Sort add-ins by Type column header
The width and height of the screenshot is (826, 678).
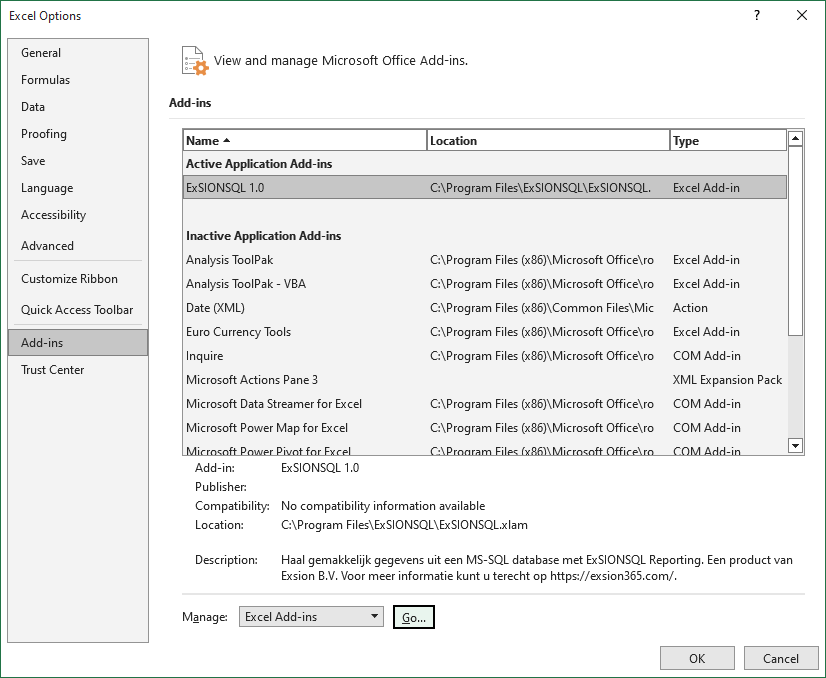tap(728, 141)
